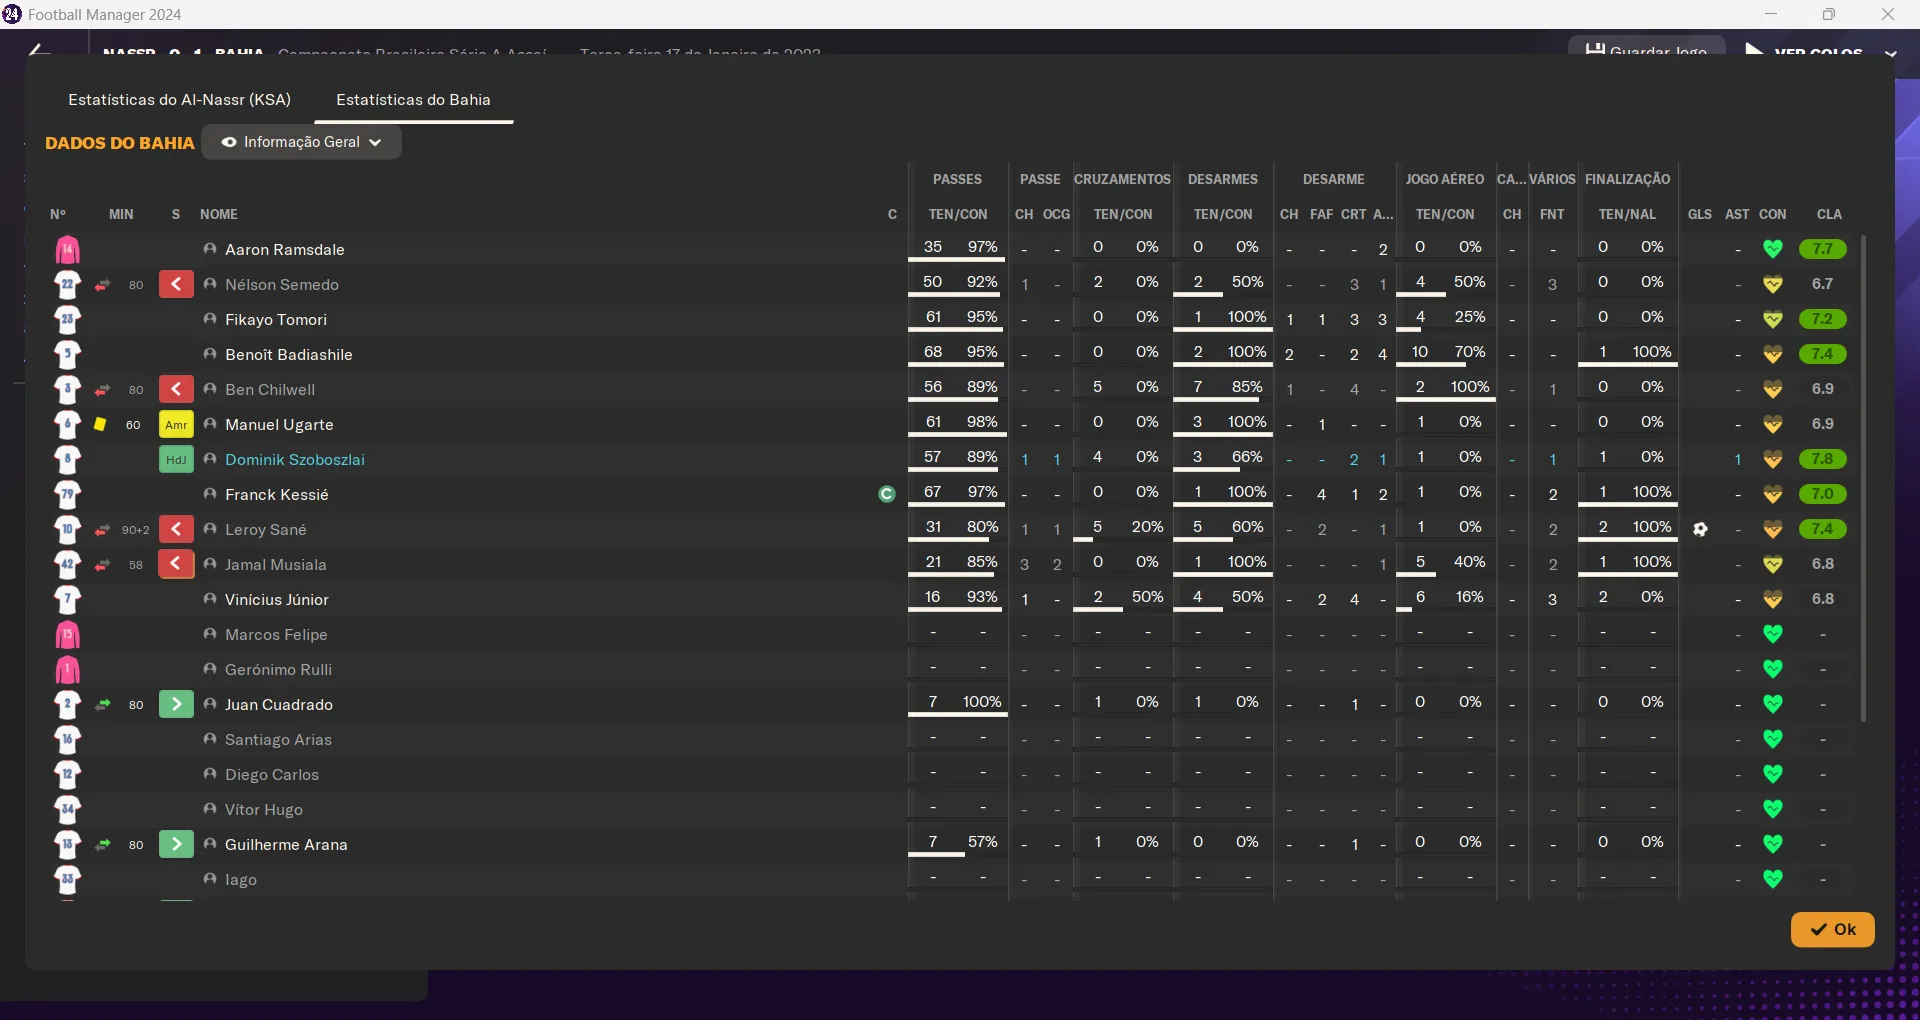Click Leroy Sané's goal ball icon
1920x1020 pixels.
pos(1700,529)
